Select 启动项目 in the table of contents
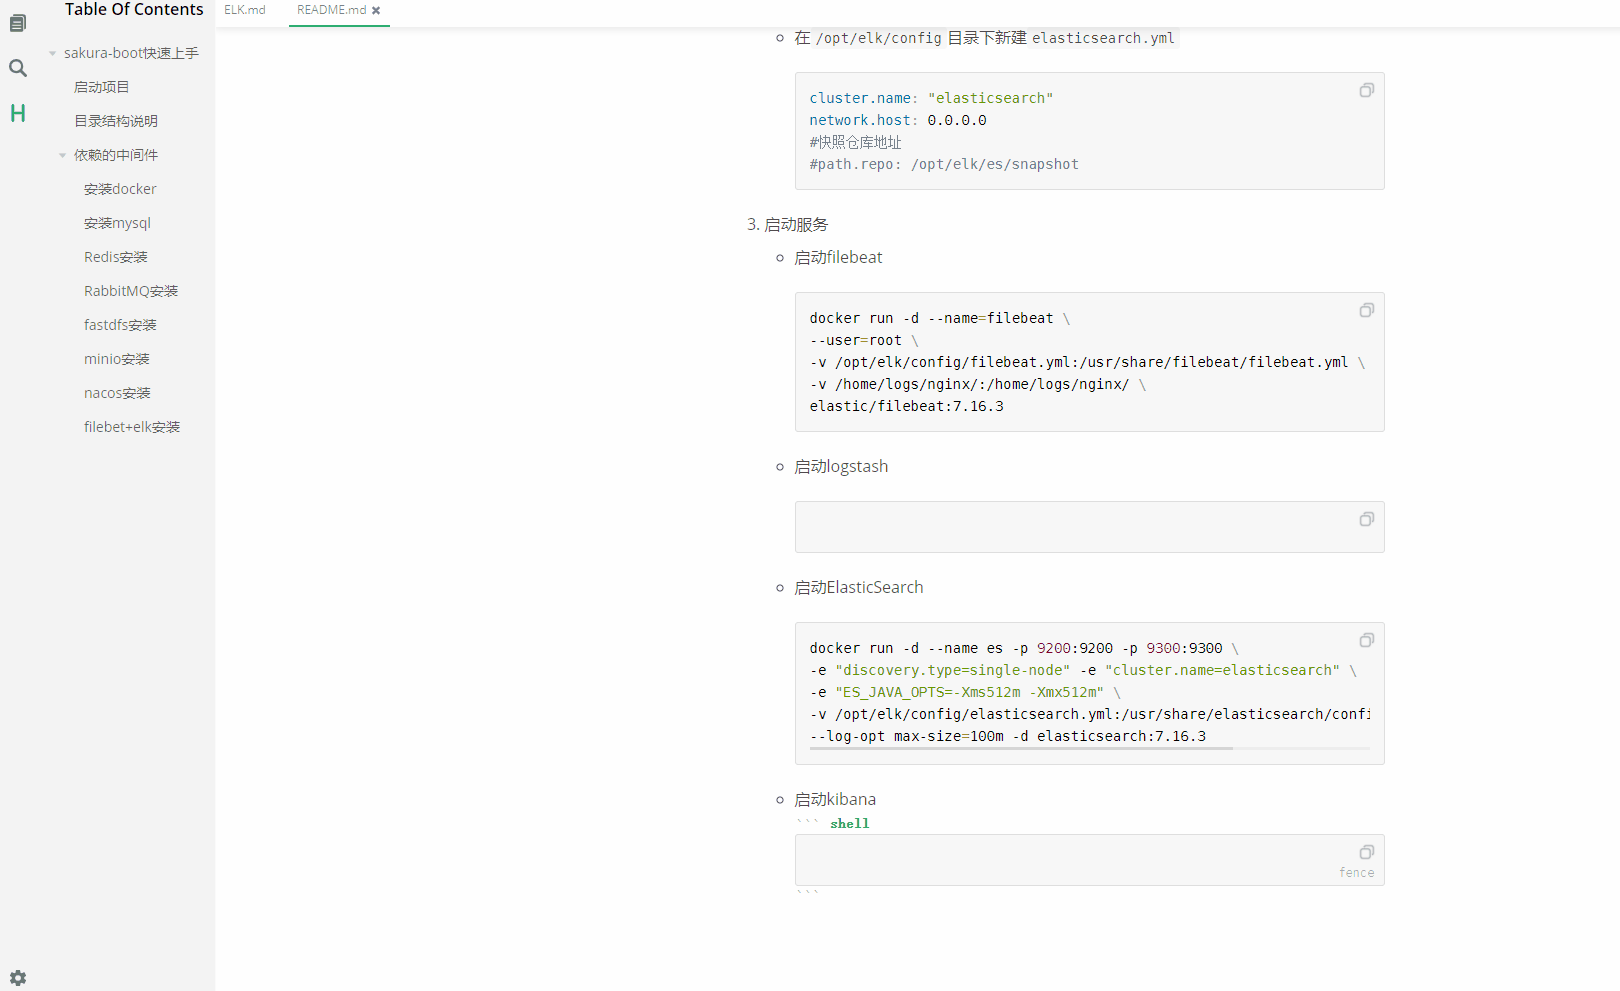The image size is (1620, 991). 101,87
